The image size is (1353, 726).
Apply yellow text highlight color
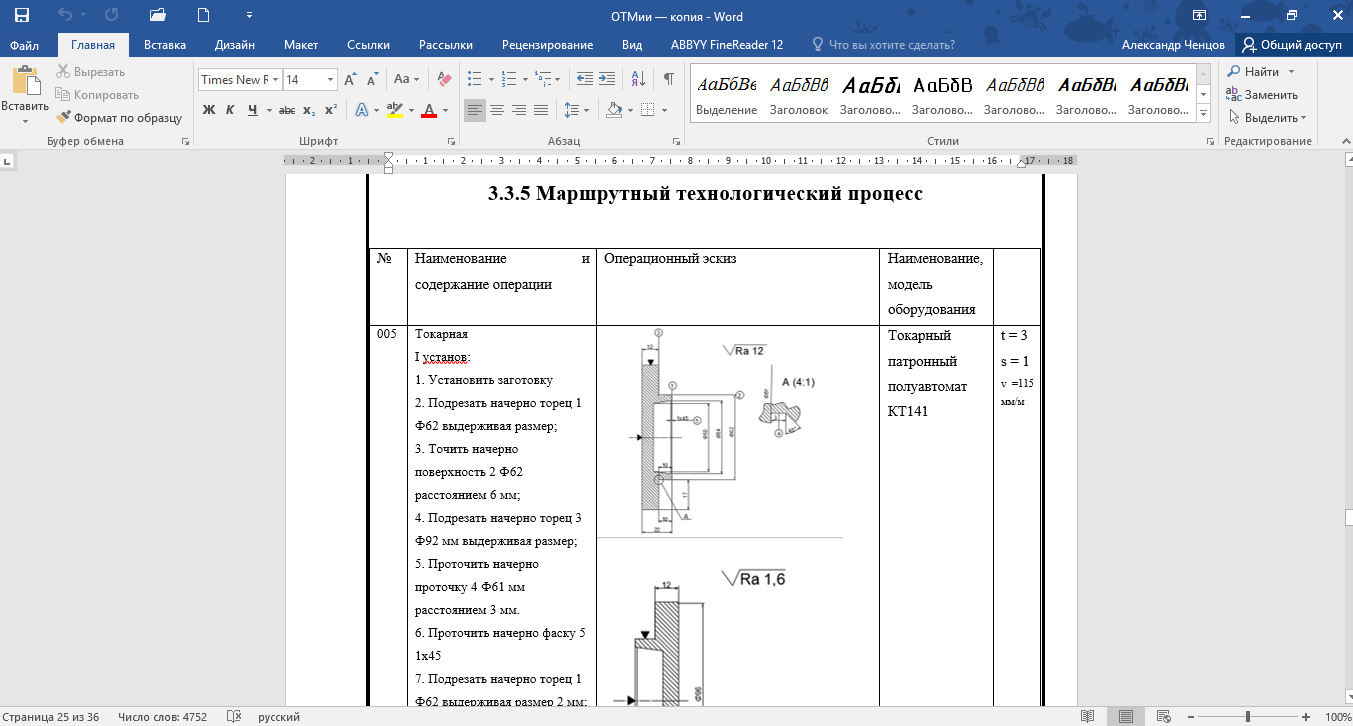tap(395, 110)
